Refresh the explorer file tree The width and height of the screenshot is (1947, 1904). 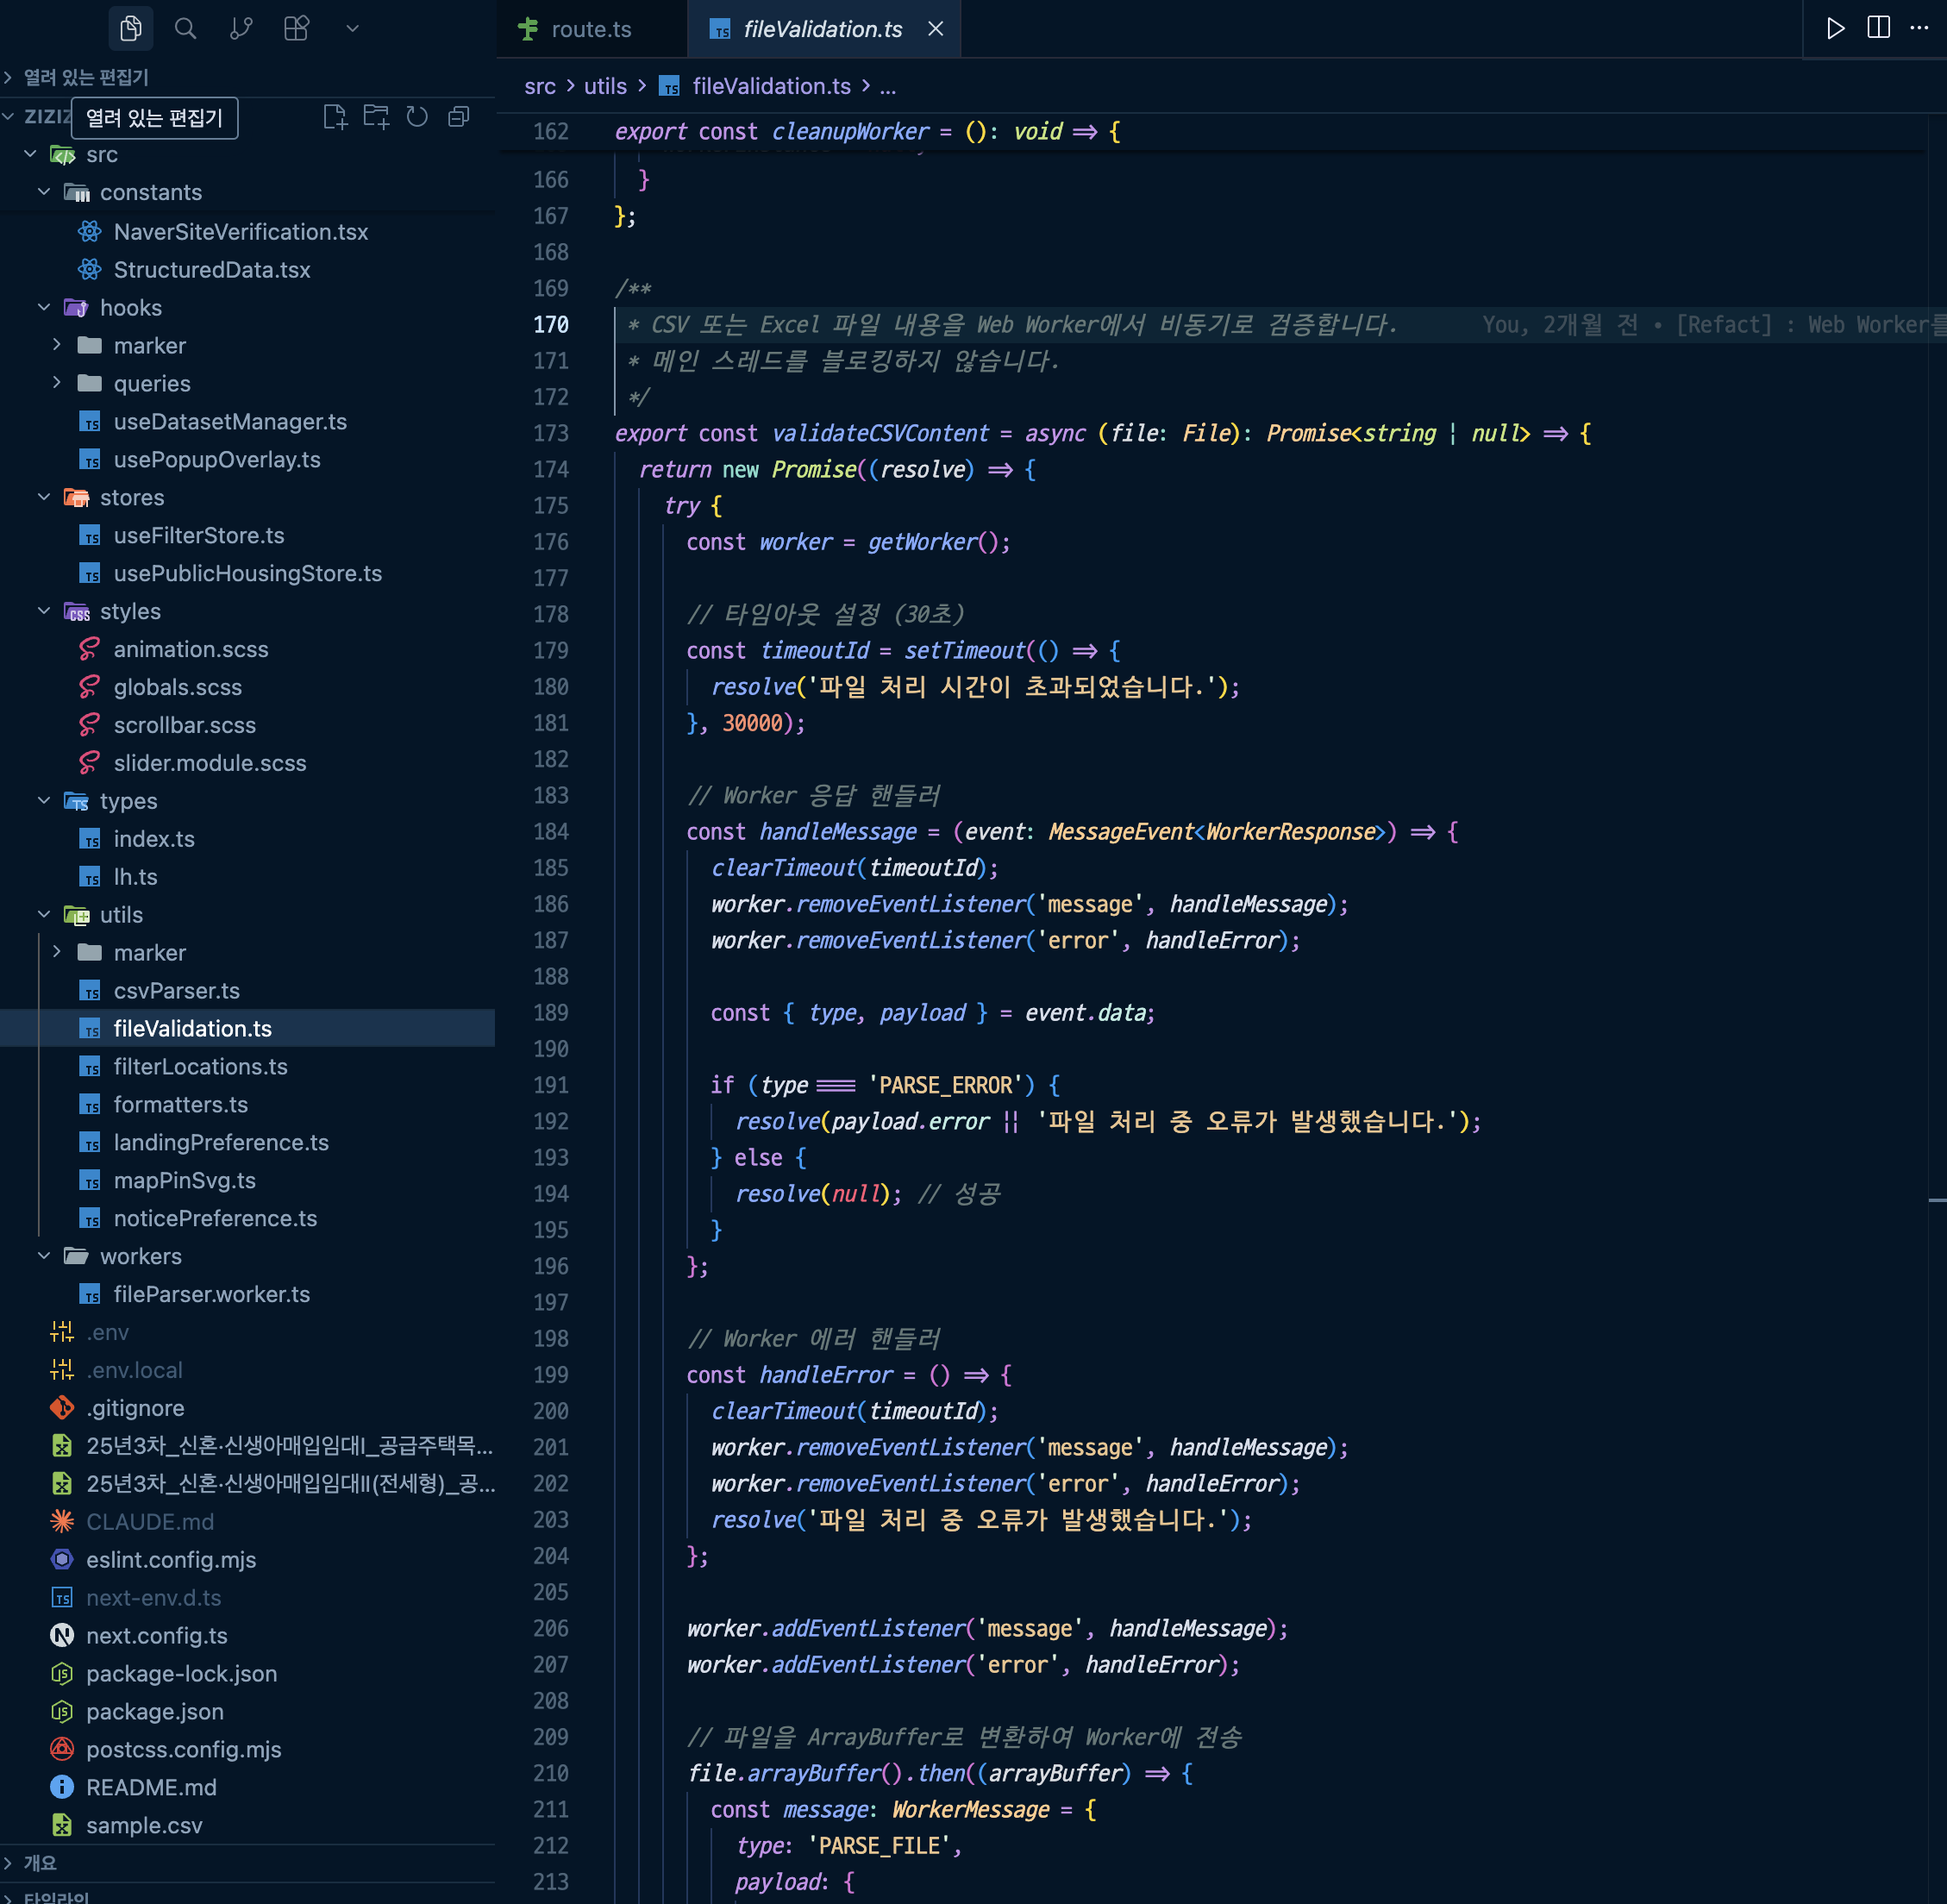417,117
